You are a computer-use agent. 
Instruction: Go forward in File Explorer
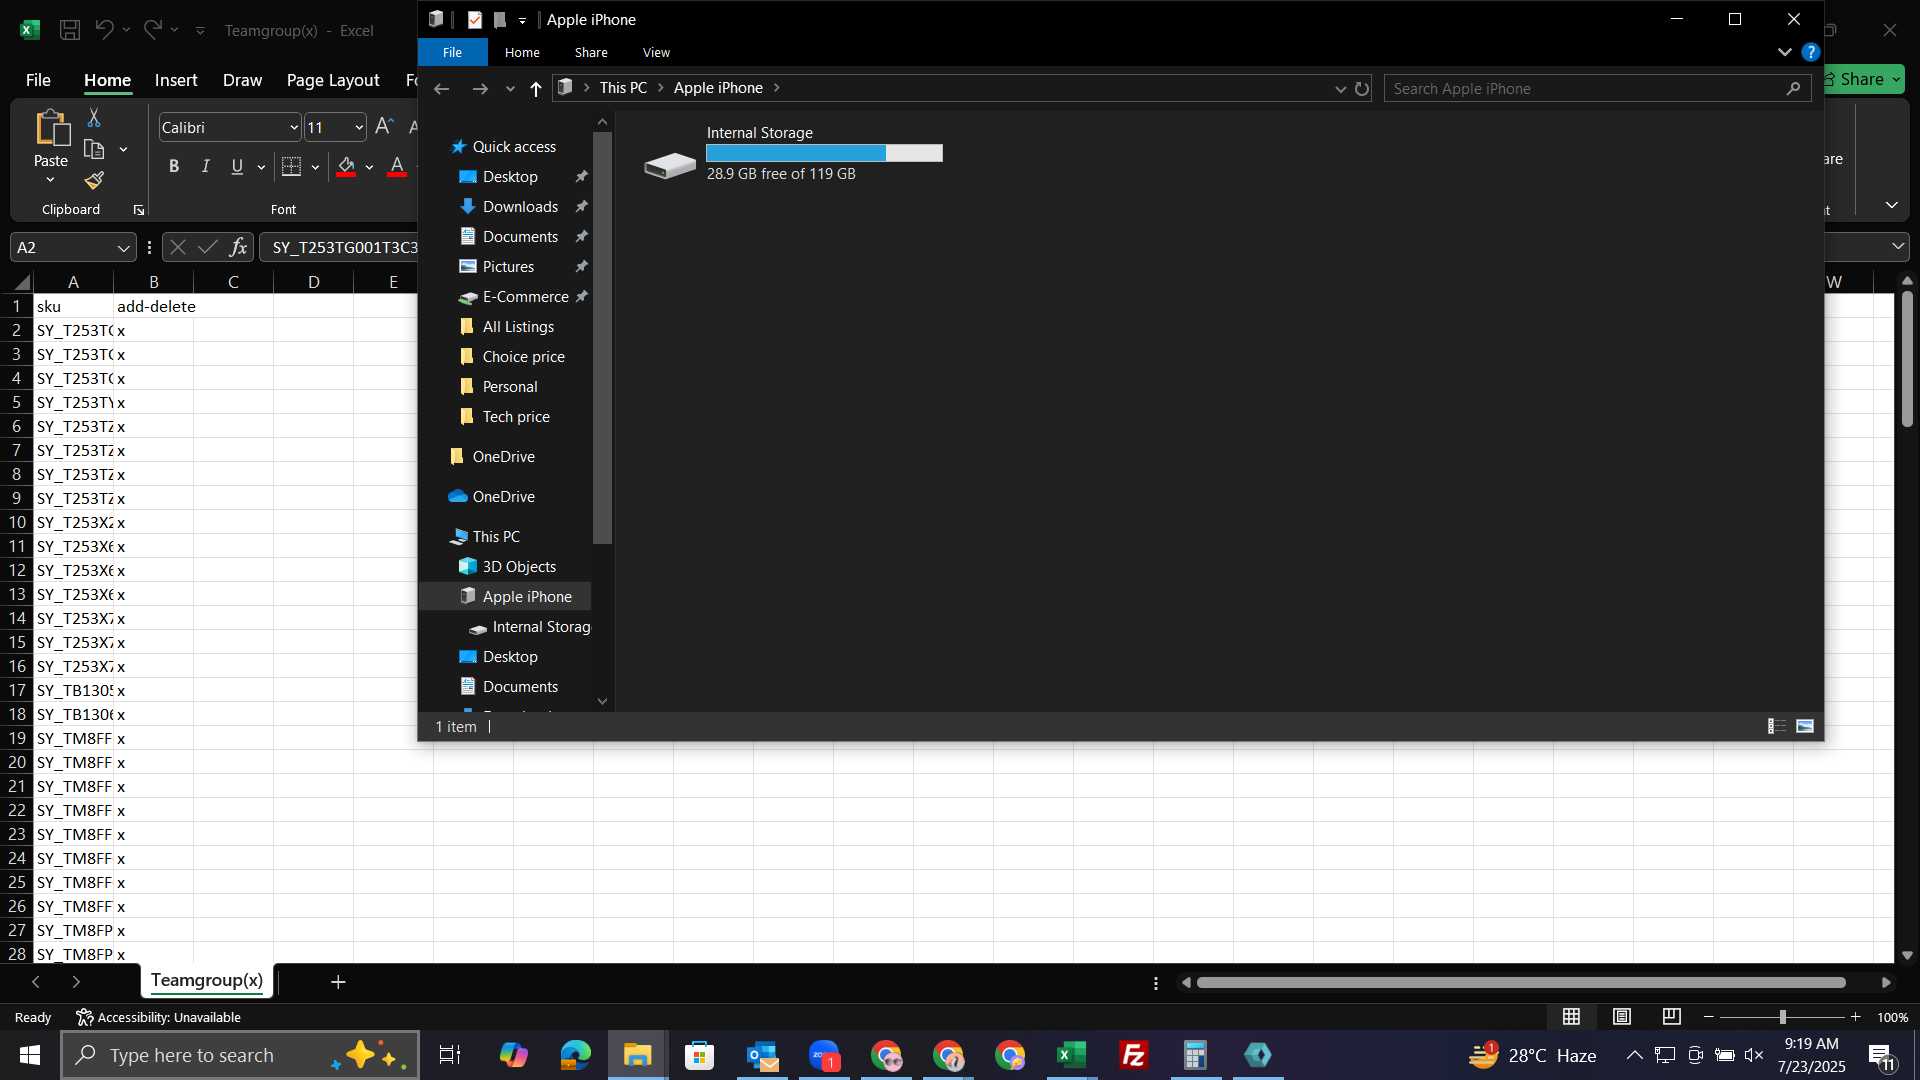coord(480,89)
